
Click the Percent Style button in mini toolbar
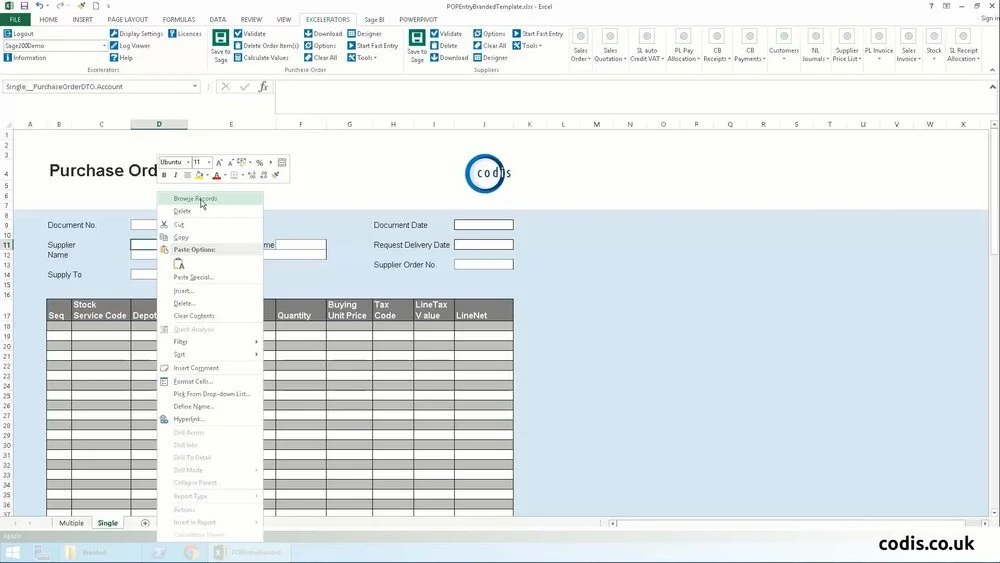pyautogui.click(x=260, y=163)
